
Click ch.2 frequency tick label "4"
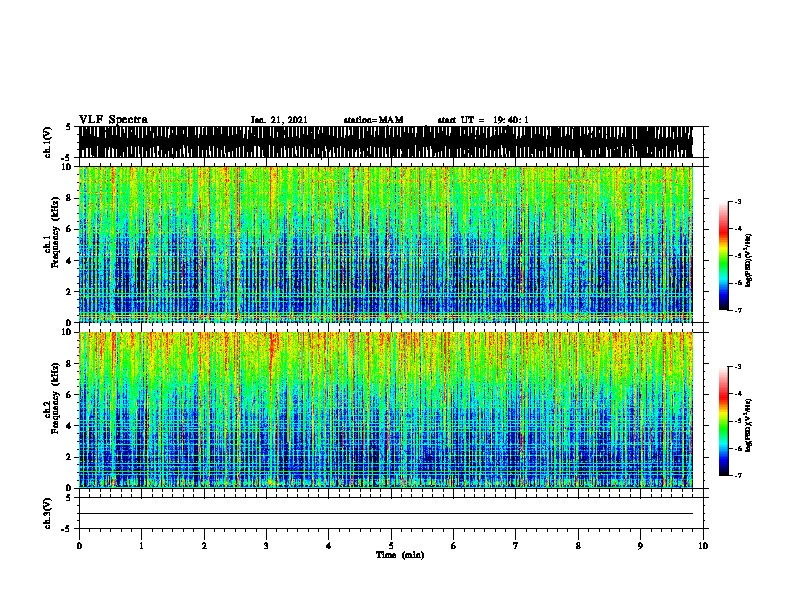(70, 426)
